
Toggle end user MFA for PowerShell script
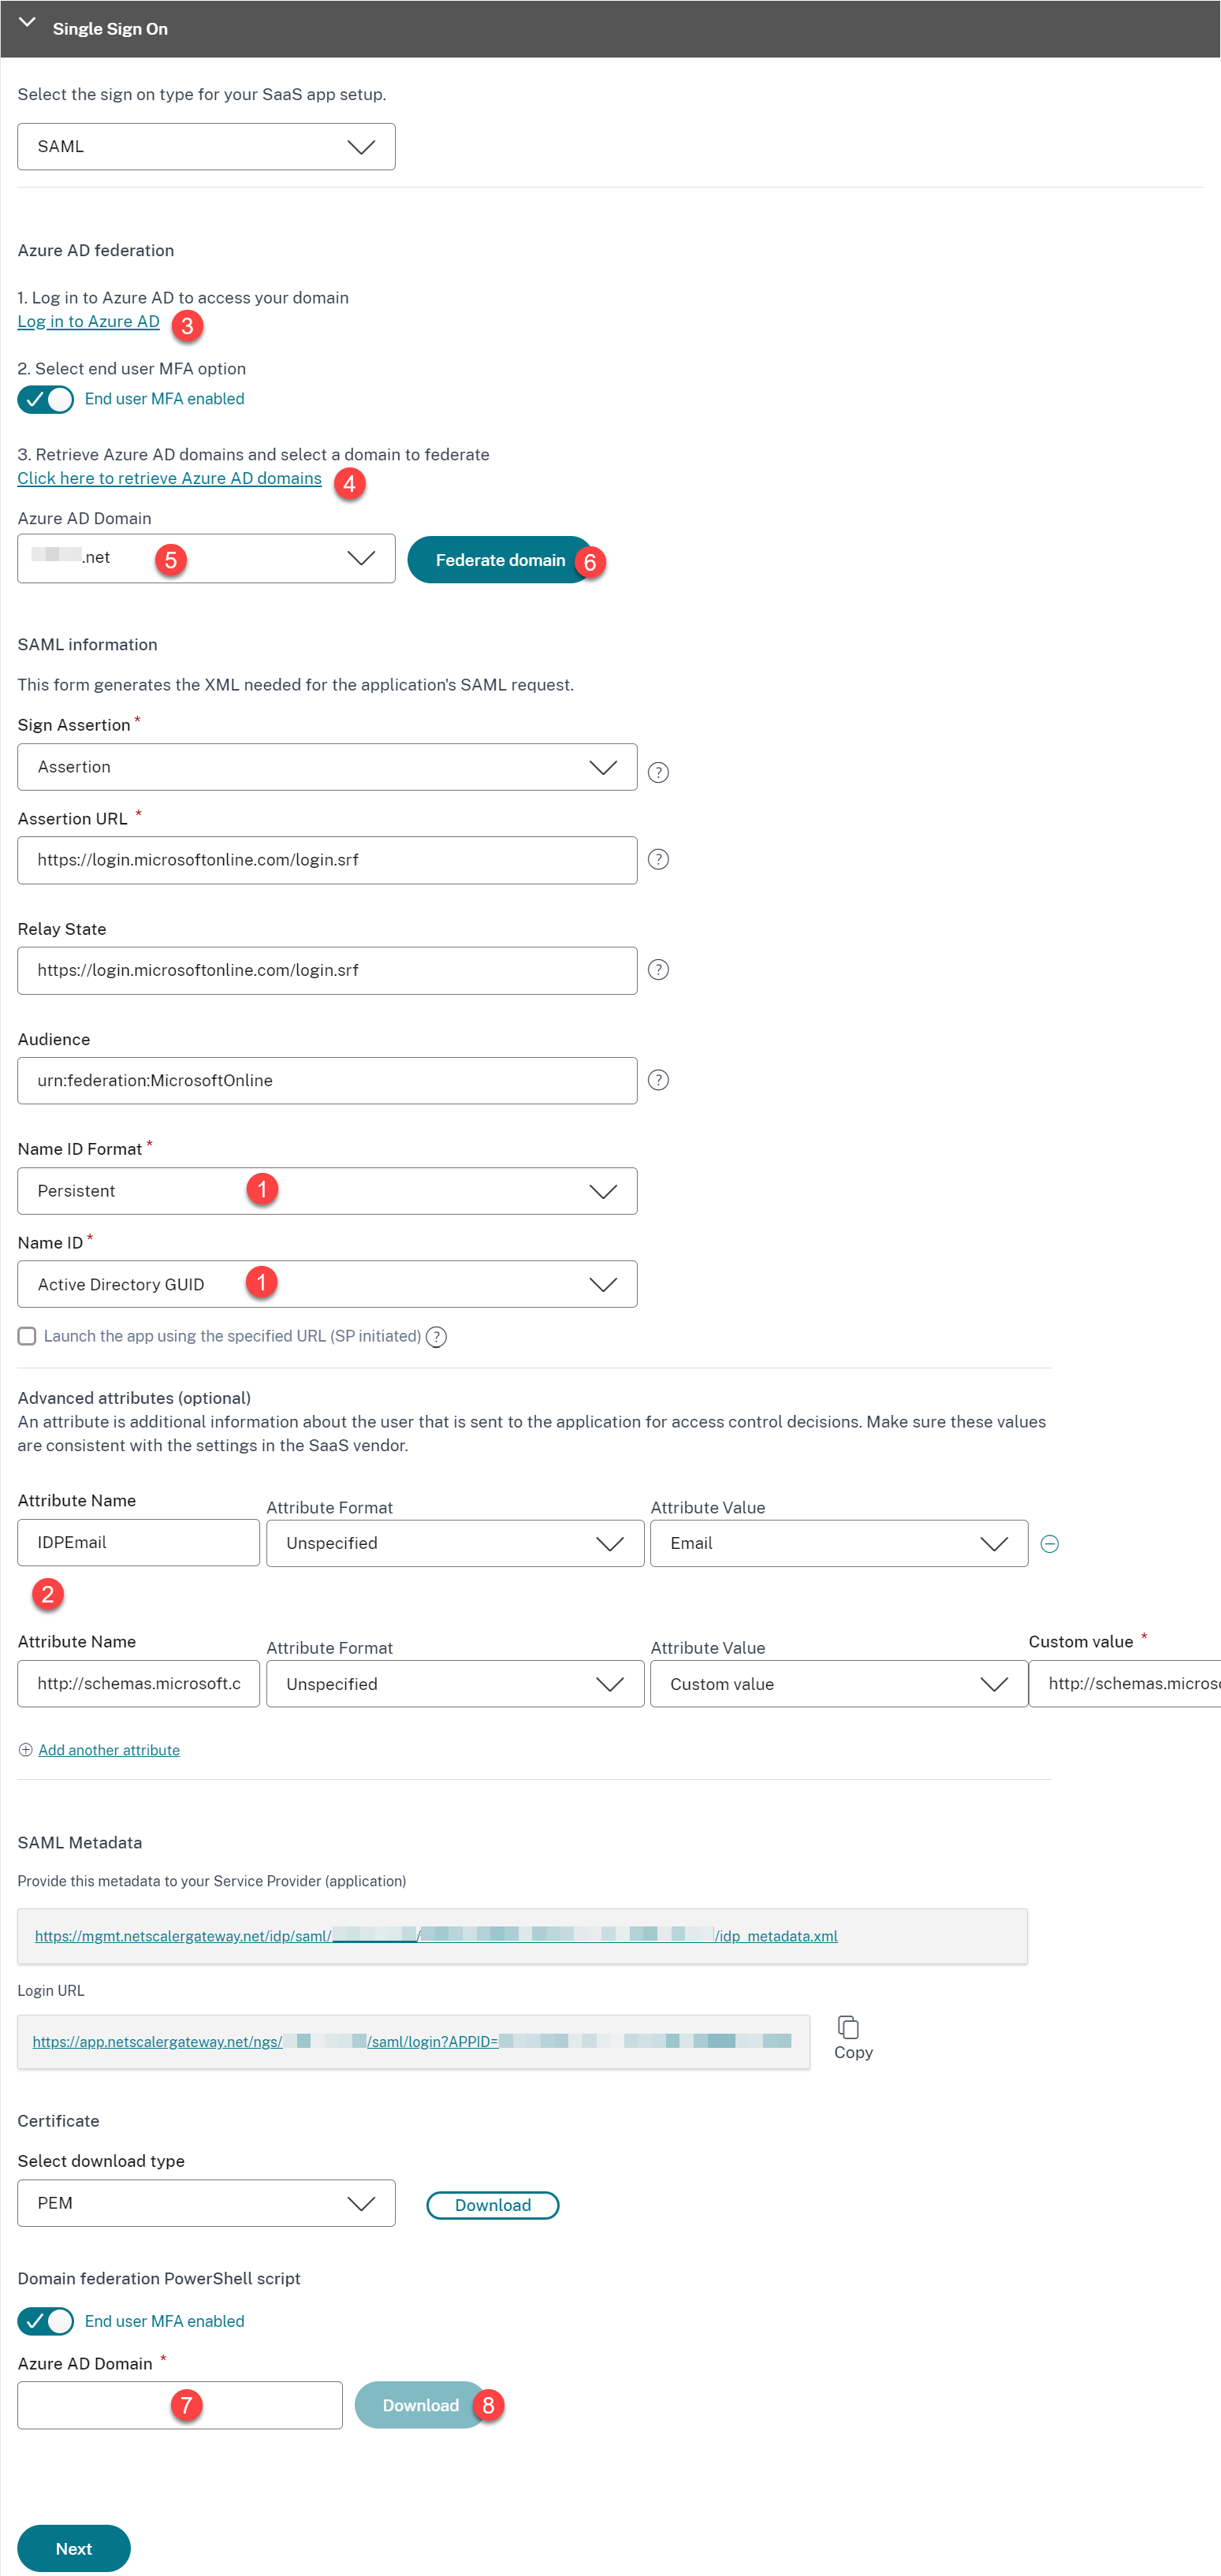pyautogui.click(x=46, y=2321)
